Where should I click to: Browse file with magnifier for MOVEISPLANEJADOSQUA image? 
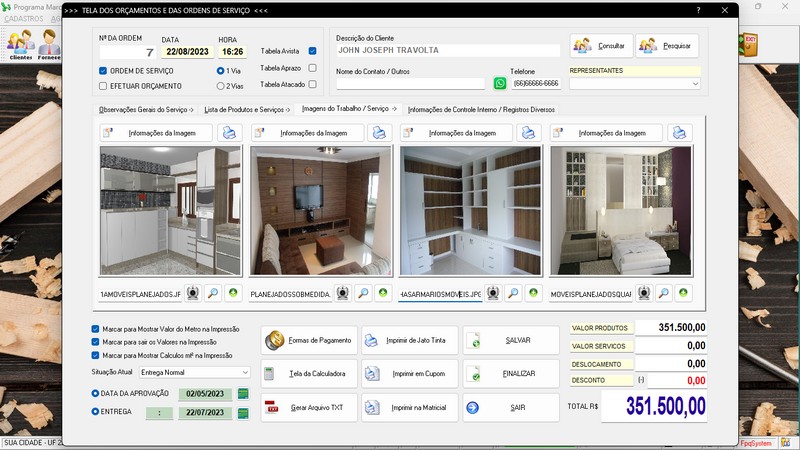click(x=664, y=293)
